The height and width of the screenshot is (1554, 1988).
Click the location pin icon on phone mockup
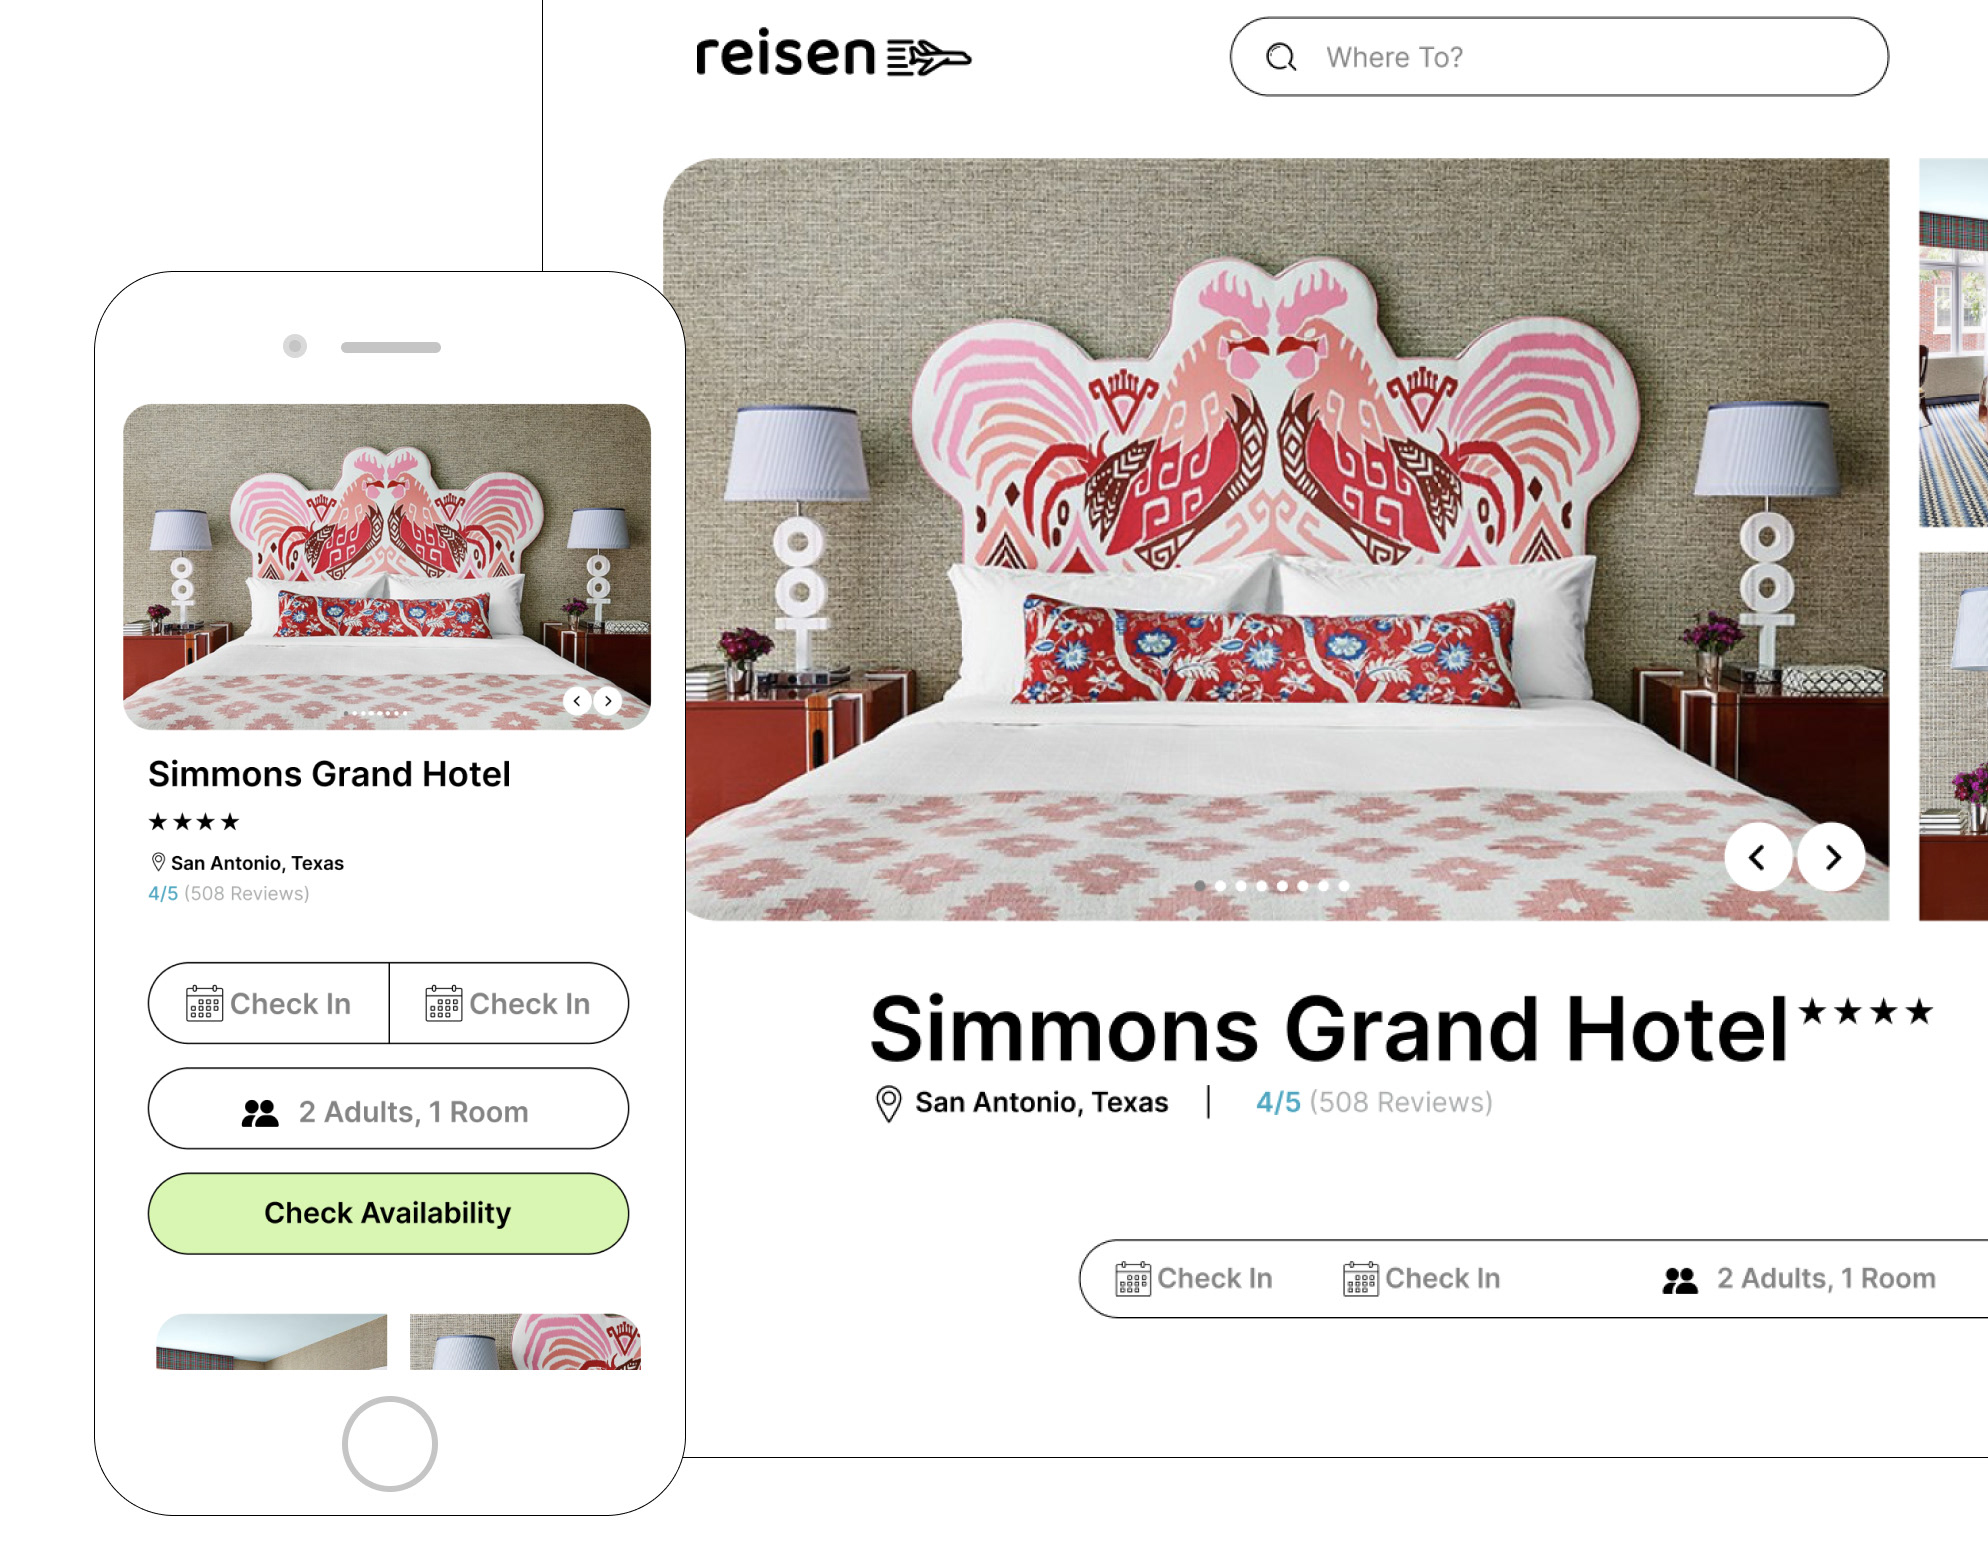(157, 862)
